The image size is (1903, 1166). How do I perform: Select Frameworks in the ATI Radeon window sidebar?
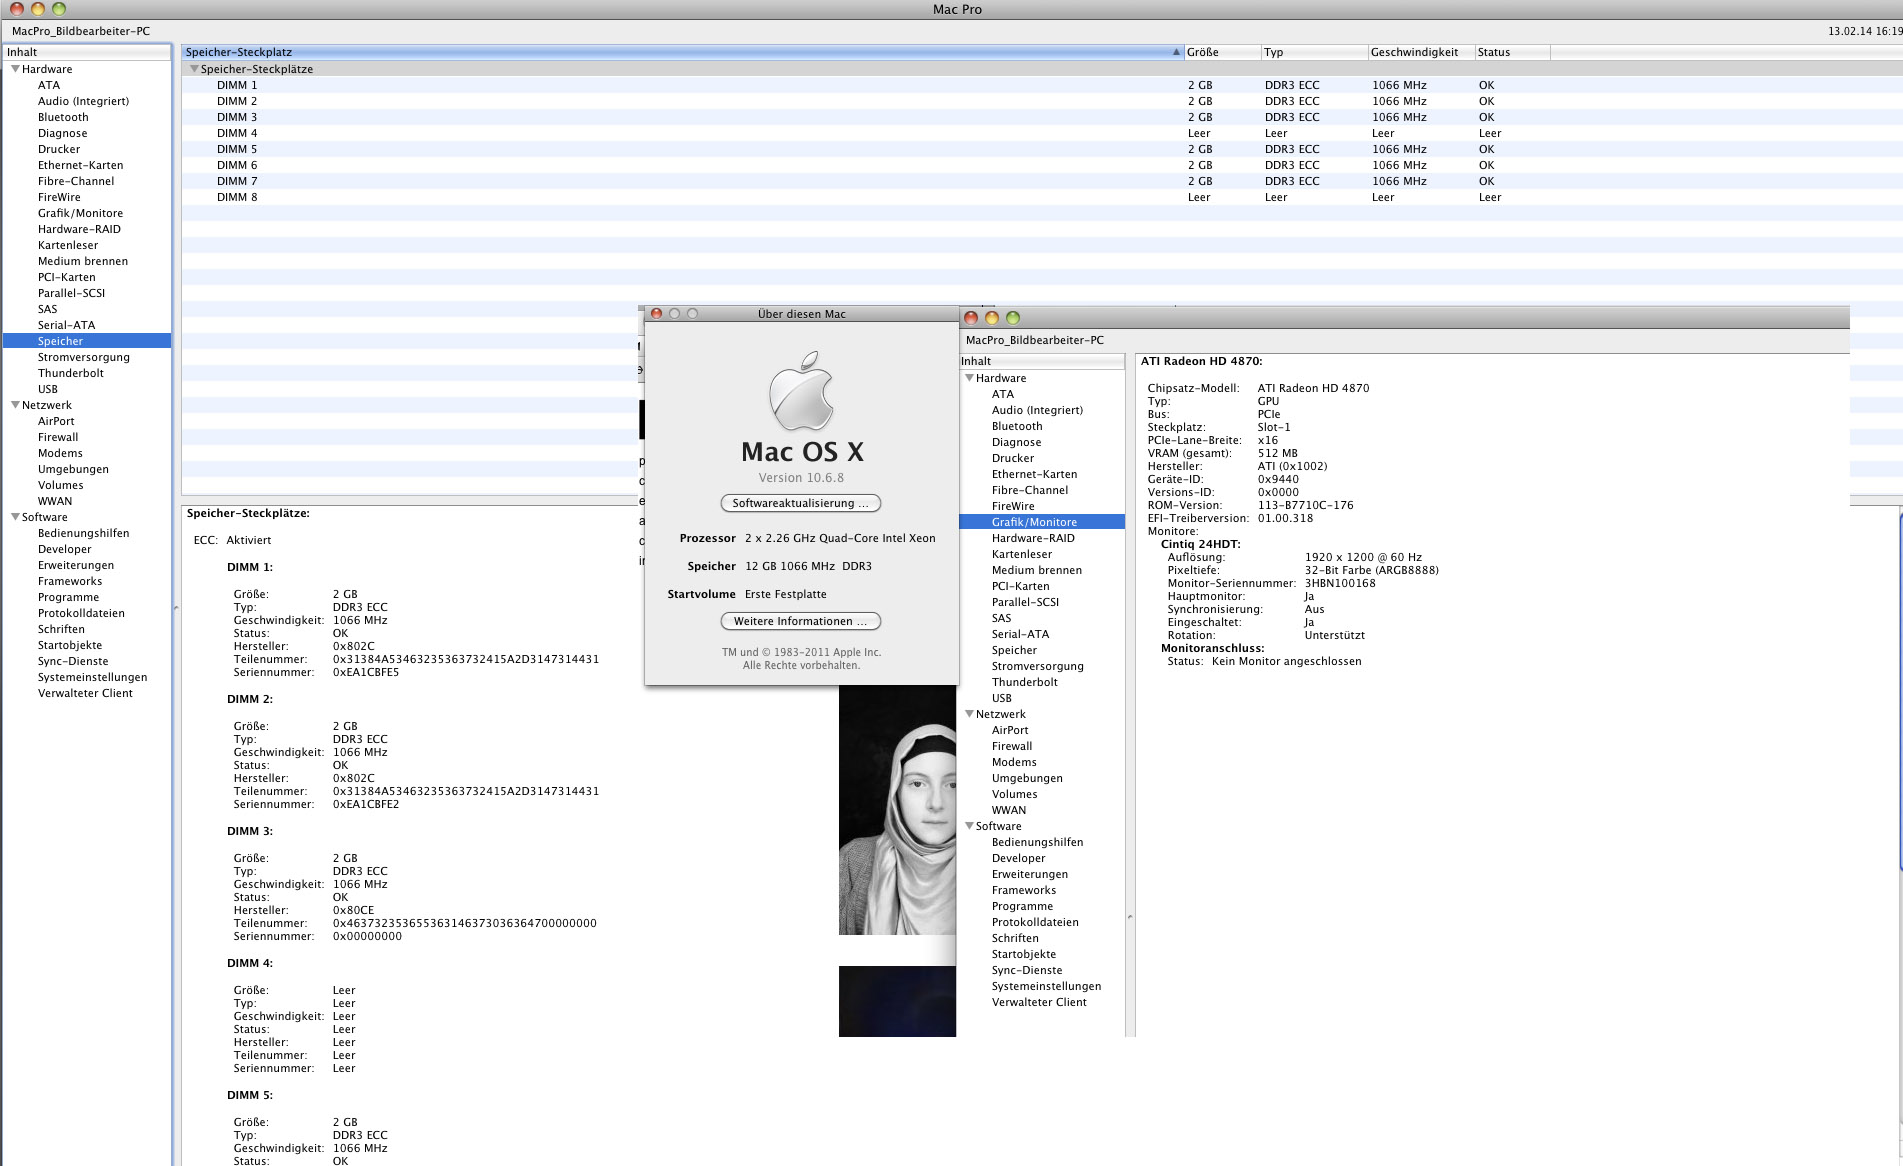(x=1024, y=890)
